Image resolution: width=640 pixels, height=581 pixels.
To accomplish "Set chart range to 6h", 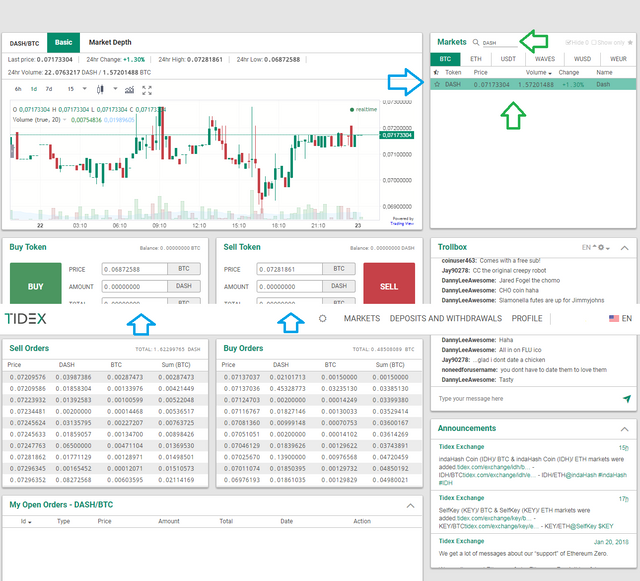I will (18, 89).
